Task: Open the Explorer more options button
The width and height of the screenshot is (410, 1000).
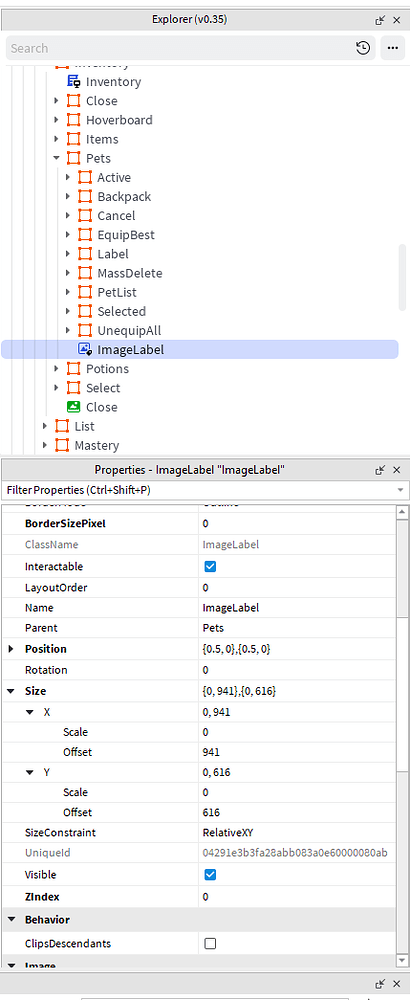Action: (392, 48)
